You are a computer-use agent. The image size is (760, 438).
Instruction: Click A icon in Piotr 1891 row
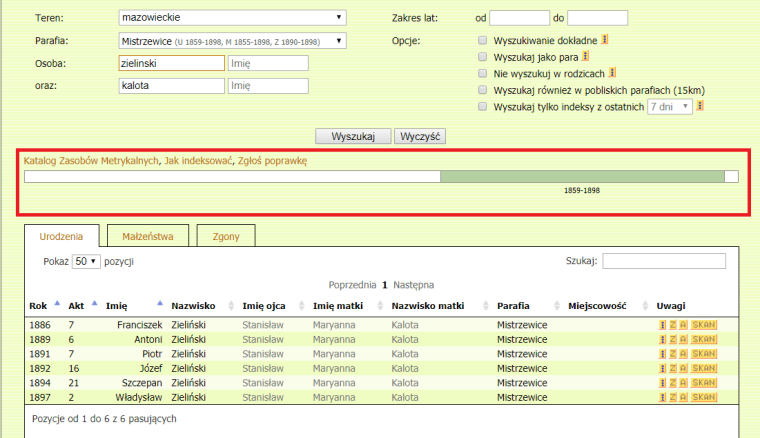[x=683, y=354]
